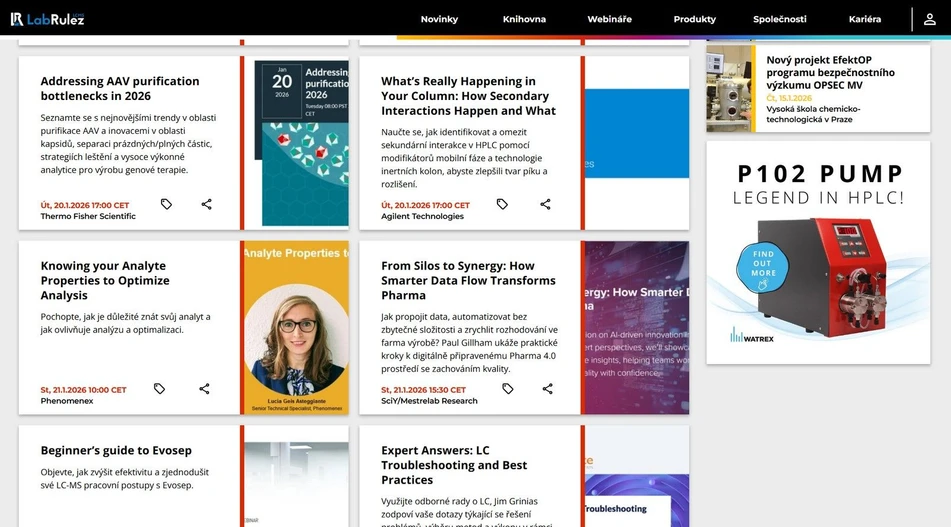The width and height of the screenshot is (951, 527).
Task: Open the Knihovna menu item
Action: tap(524, 19)
